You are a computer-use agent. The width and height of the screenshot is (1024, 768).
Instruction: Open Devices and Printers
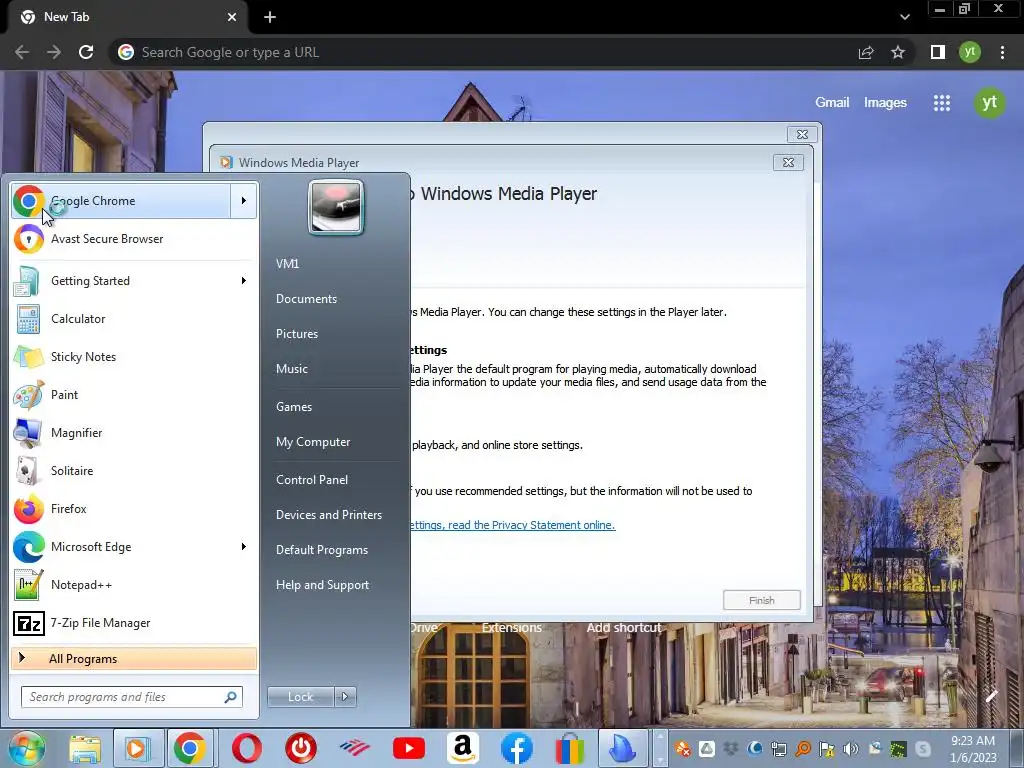[328, 515]
